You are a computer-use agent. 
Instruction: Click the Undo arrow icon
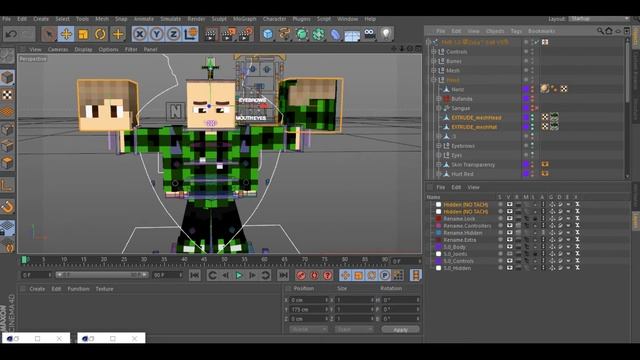[x=11, y=34]
